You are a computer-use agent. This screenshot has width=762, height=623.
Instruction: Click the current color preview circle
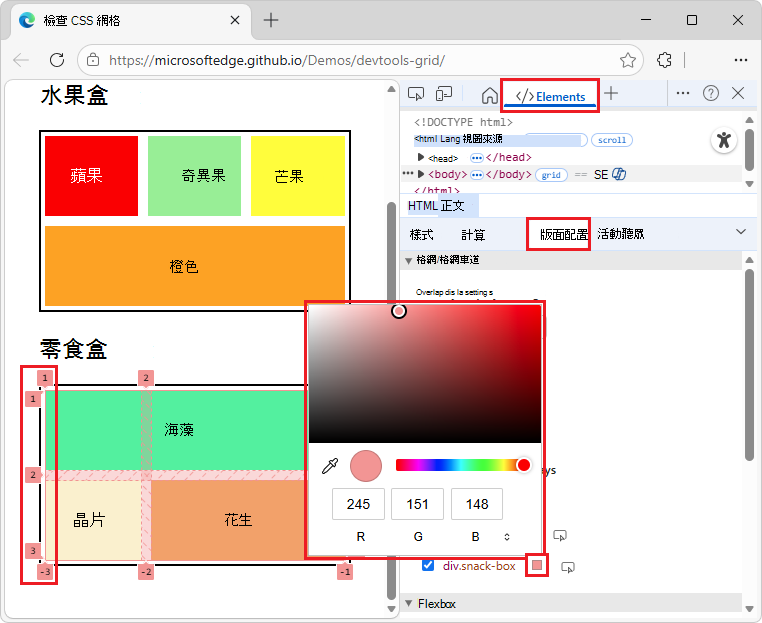pos(365,466)
